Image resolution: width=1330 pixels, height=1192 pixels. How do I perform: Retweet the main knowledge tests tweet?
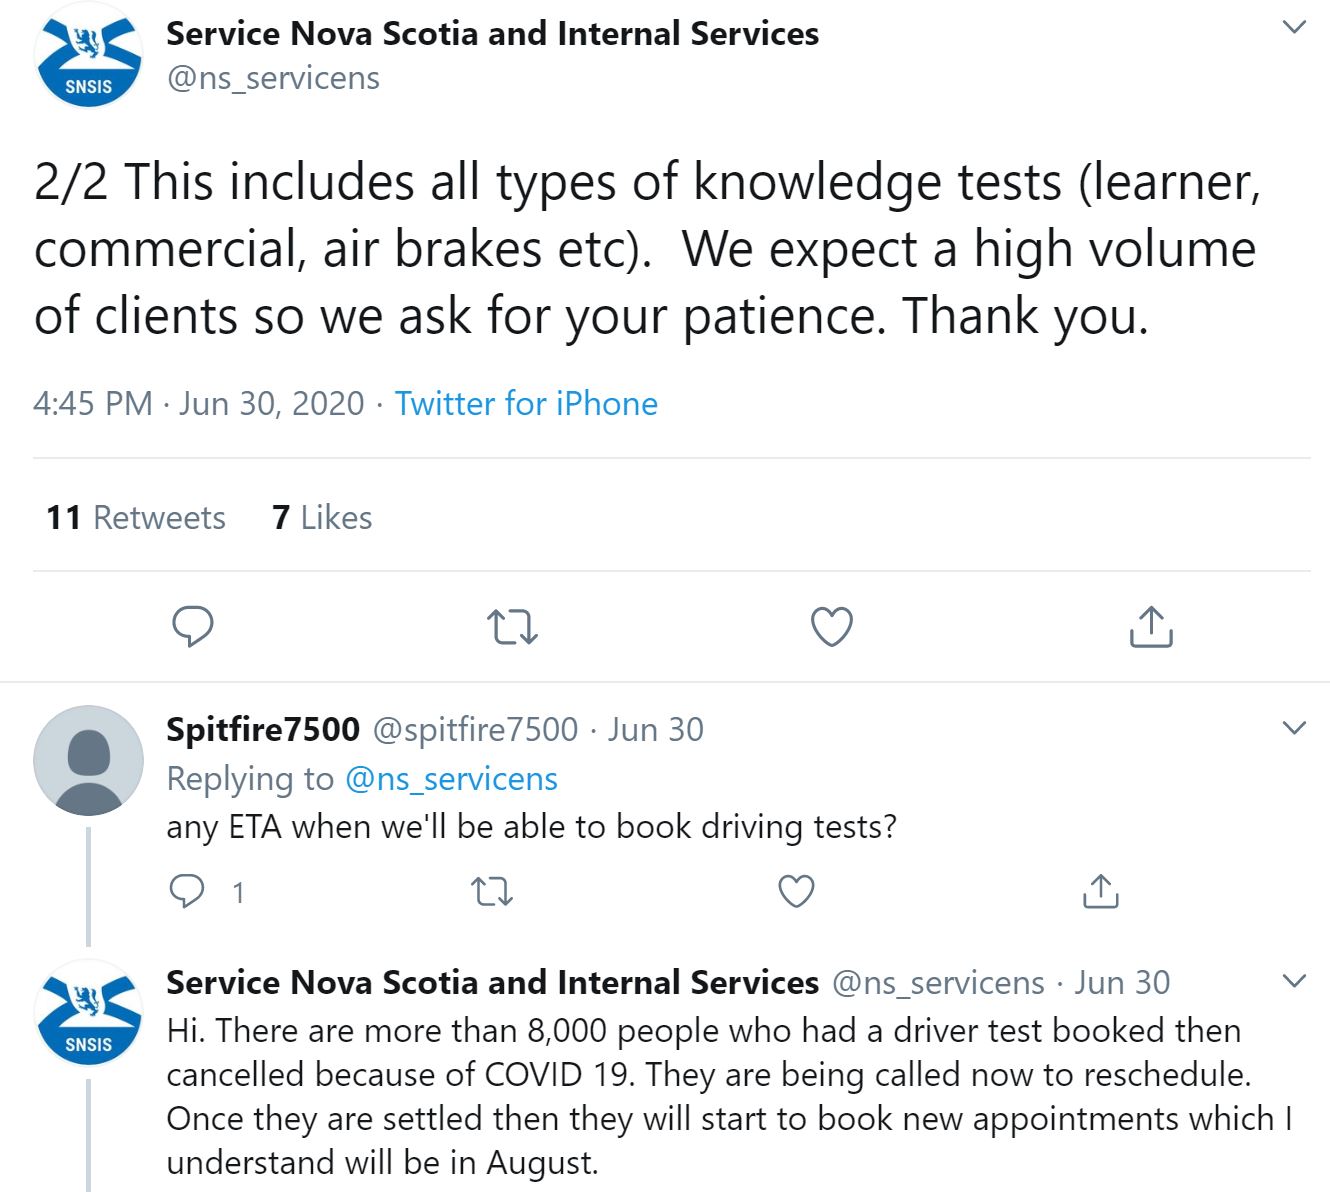512,627
